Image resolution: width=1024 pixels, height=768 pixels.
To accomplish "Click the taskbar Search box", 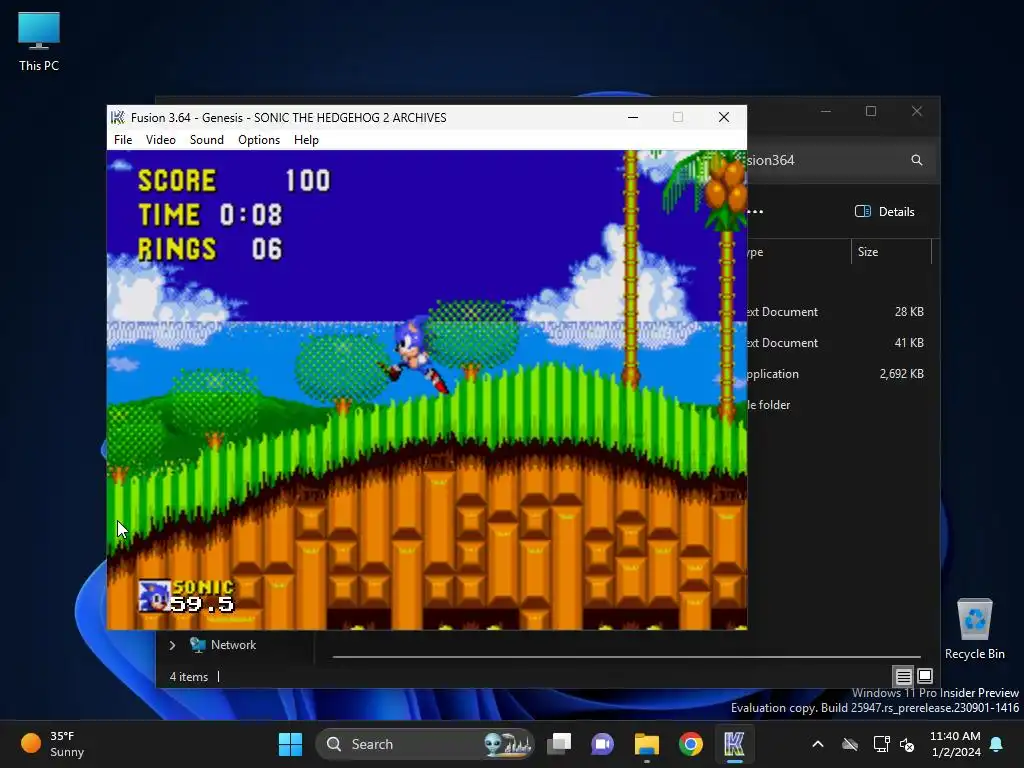I will coord(426,744).
